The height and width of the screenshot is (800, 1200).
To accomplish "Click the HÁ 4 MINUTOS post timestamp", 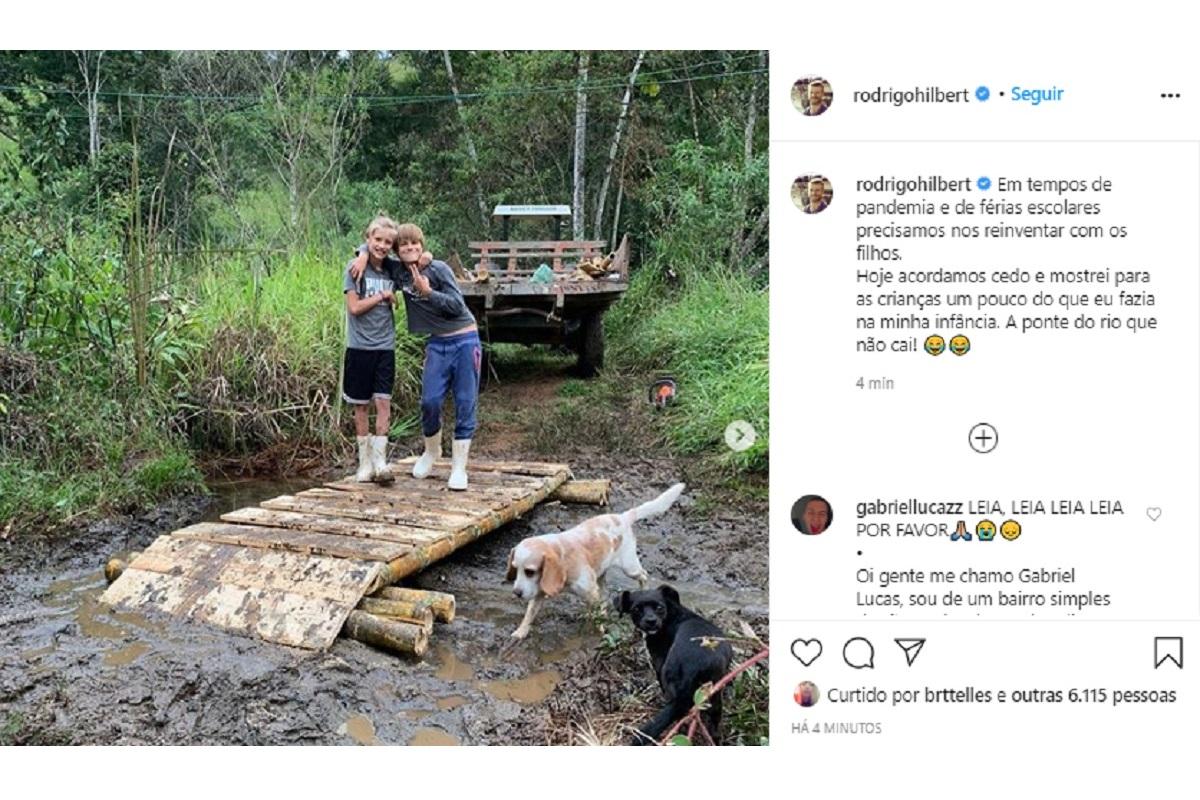I will [x=836, y=728].
